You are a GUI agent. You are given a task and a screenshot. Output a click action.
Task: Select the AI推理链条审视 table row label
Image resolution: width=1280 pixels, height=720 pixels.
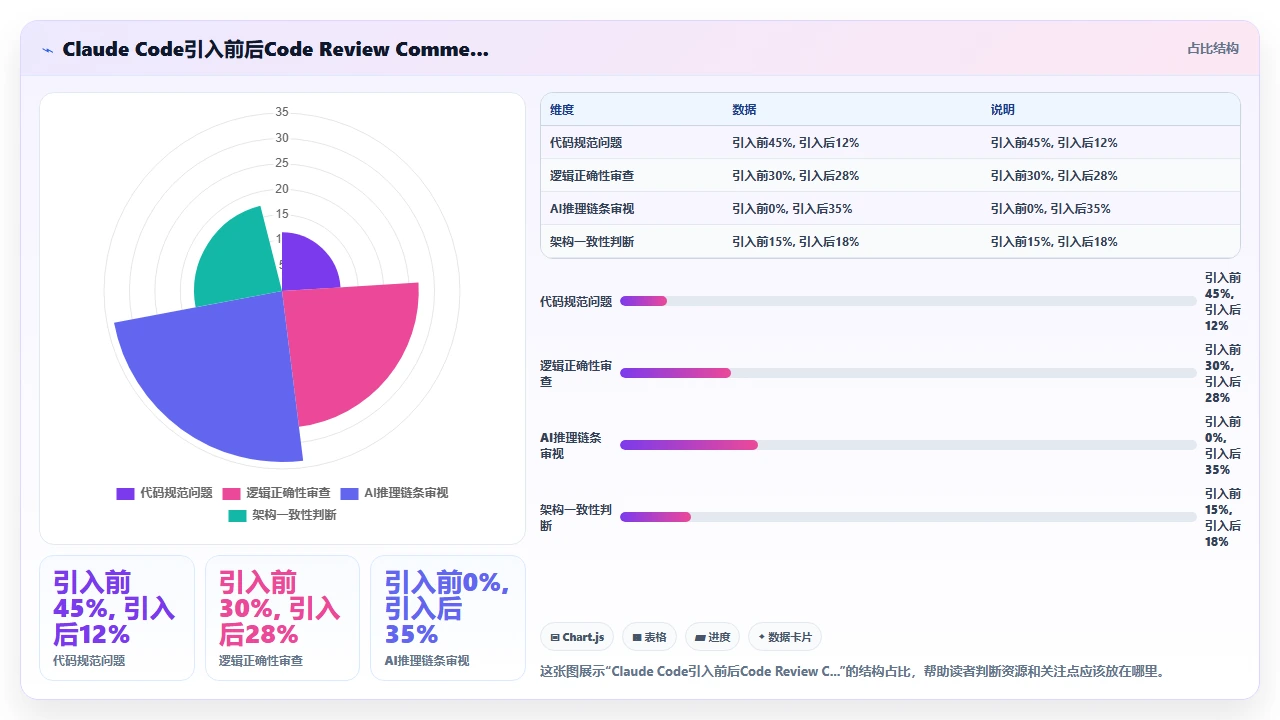(x=592, y=209)
